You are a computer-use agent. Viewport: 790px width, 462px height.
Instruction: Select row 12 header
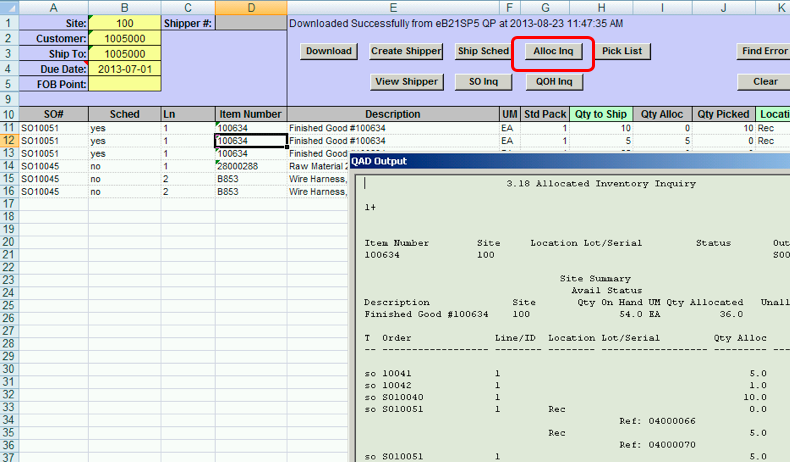[x=9, y=141]
